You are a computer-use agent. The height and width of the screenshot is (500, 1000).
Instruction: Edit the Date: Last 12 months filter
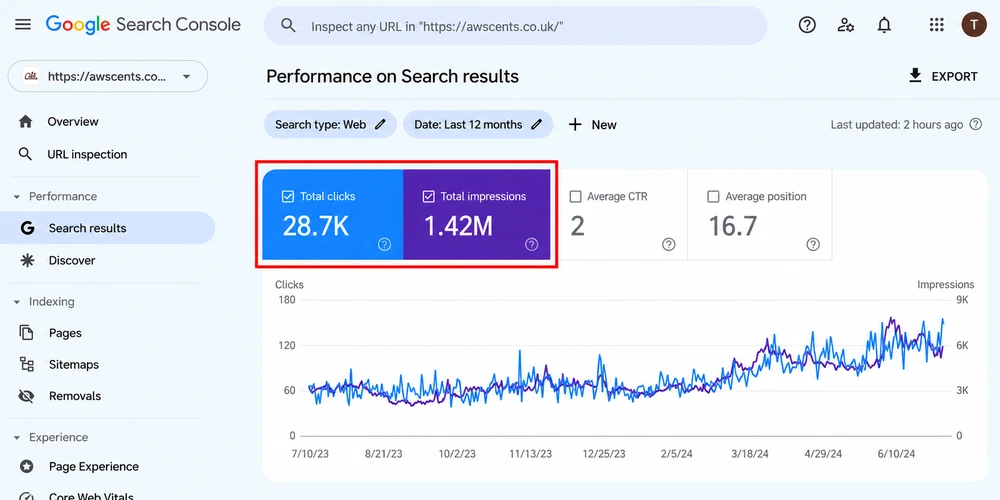[478, 125]
